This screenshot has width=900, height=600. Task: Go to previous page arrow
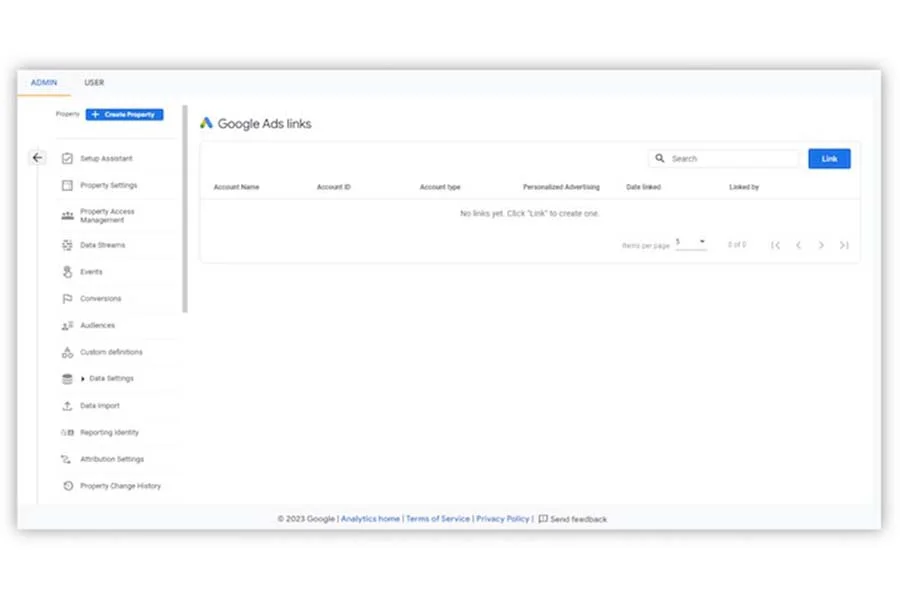(798, 245)
